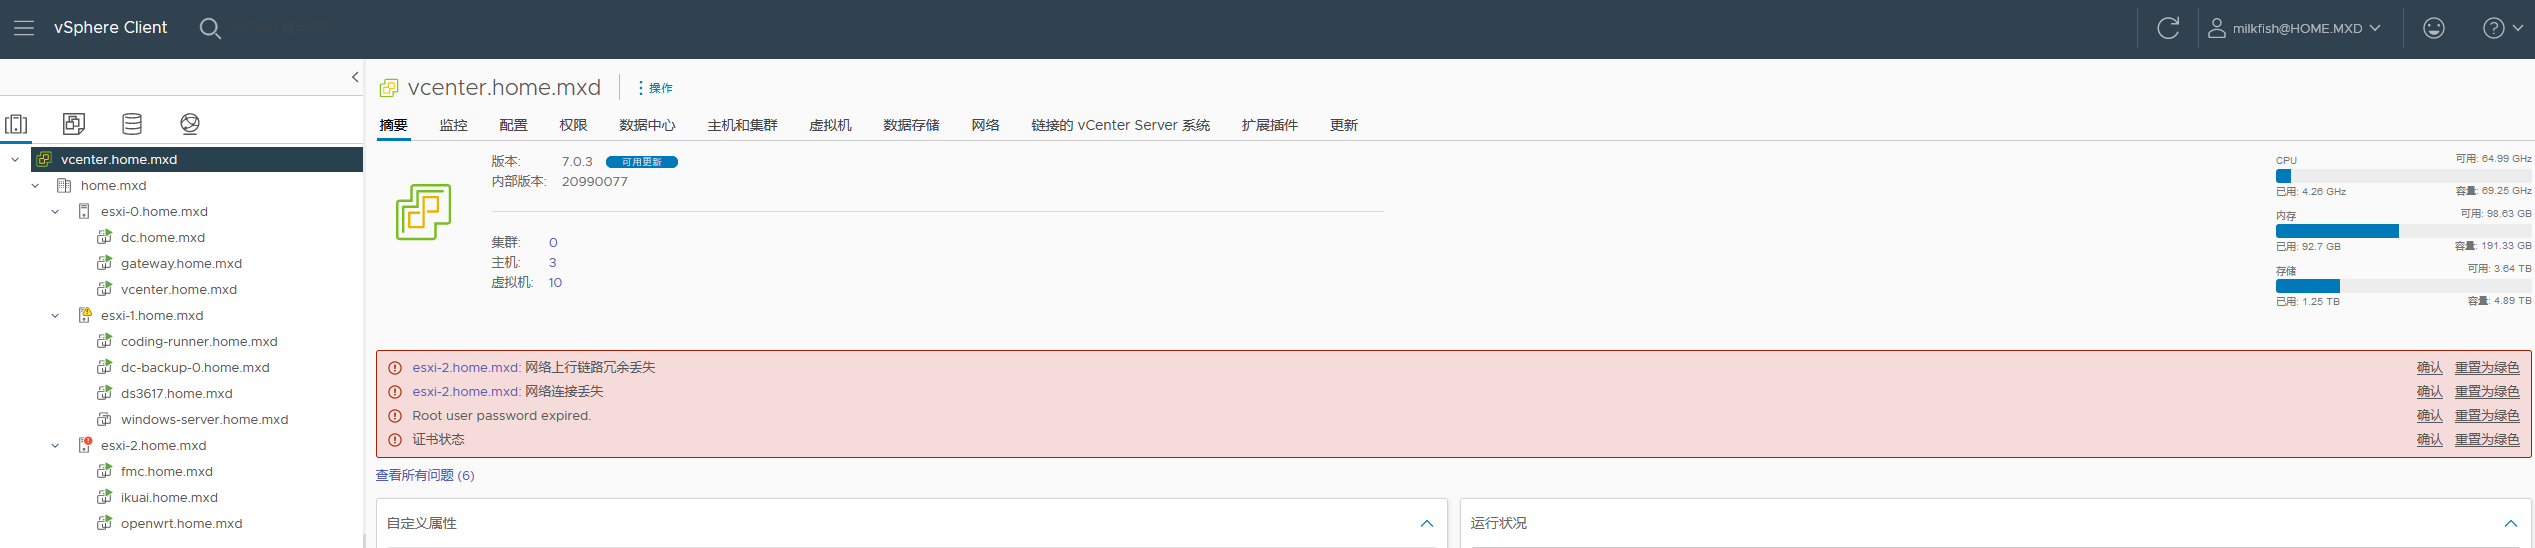The image size is (2535, 548).
Task: Select host esxi-1.home.mxd with warning
Action: click(152, 315)
